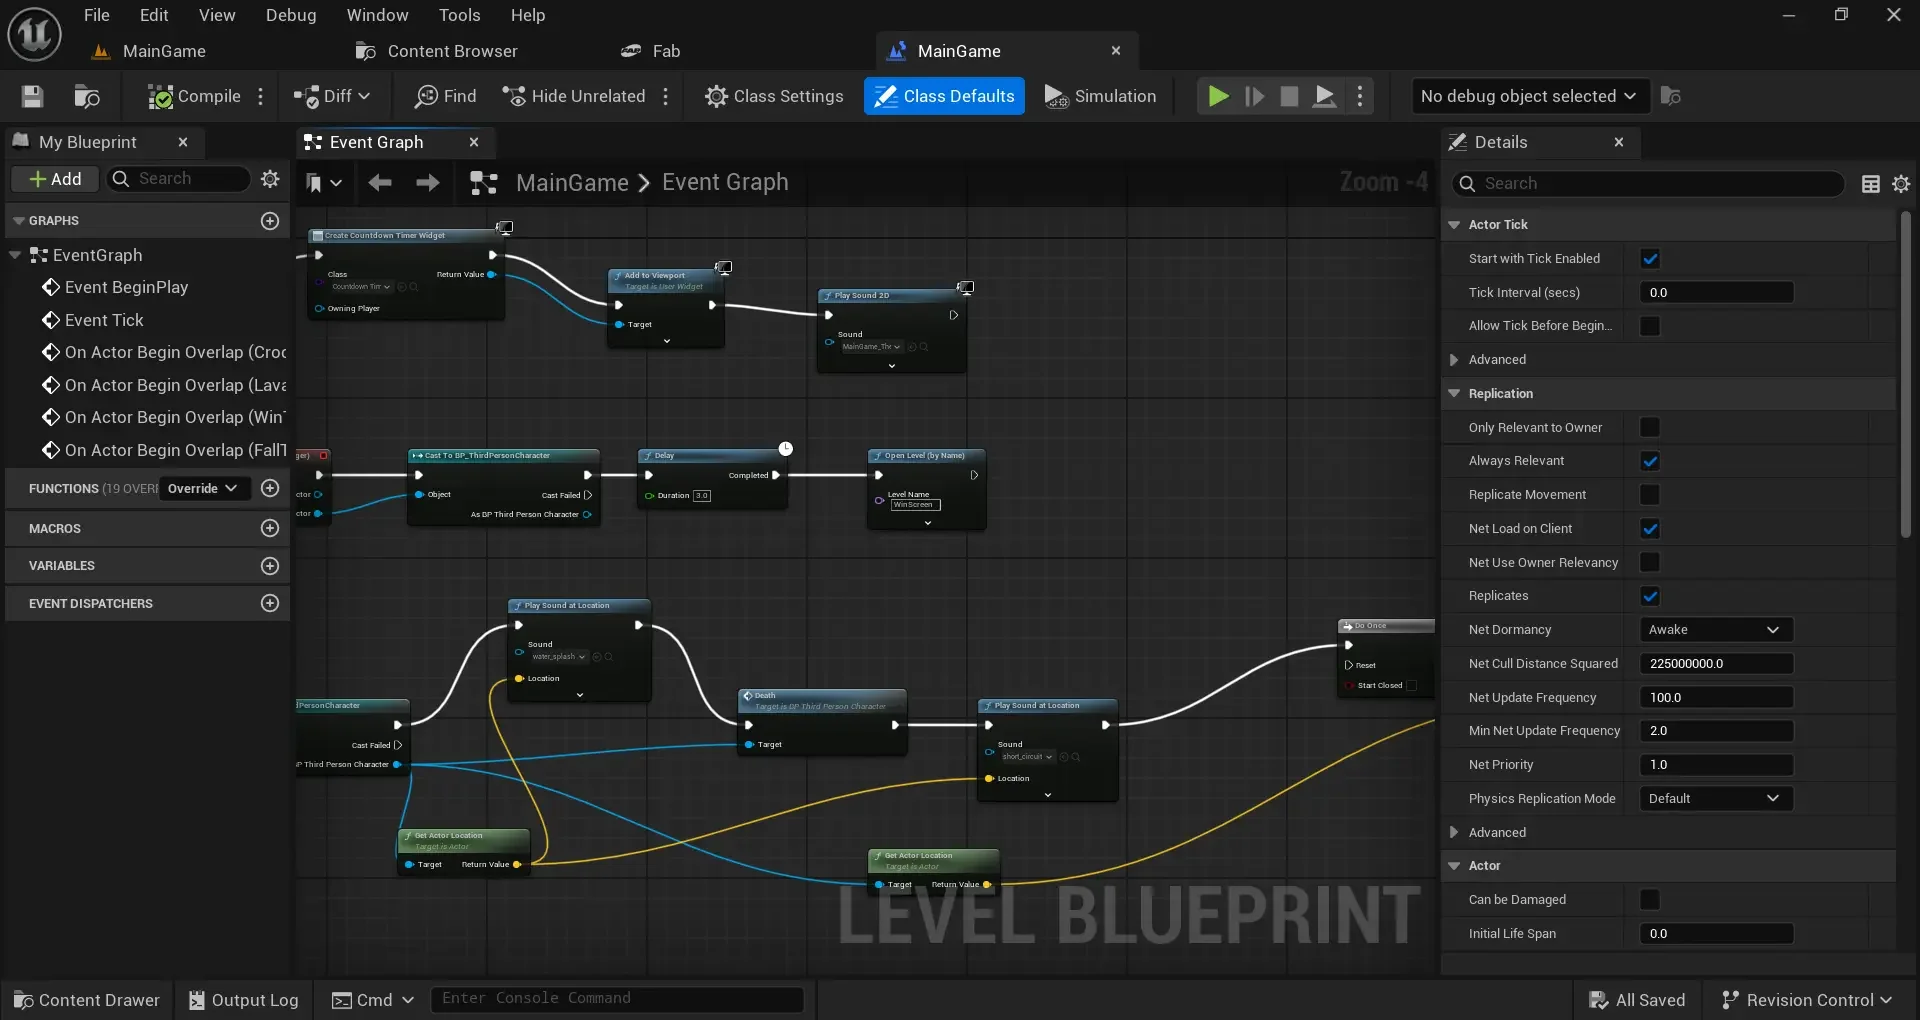Image resolution: width=1920 pixels, height=1020 pixels.
Task: Open Net Dormancy dropdown
Action: click(1716, 630)
